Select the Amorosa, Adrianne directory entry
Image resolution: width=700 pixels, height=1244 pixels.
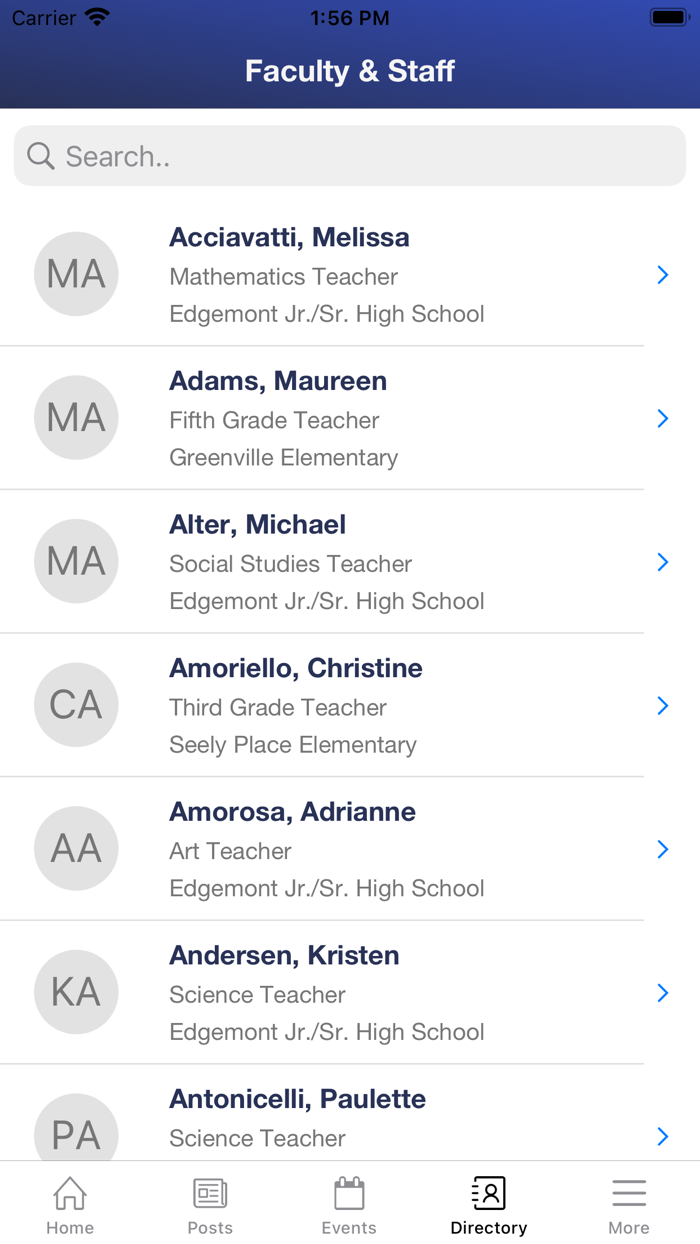[x=350, y=848]
